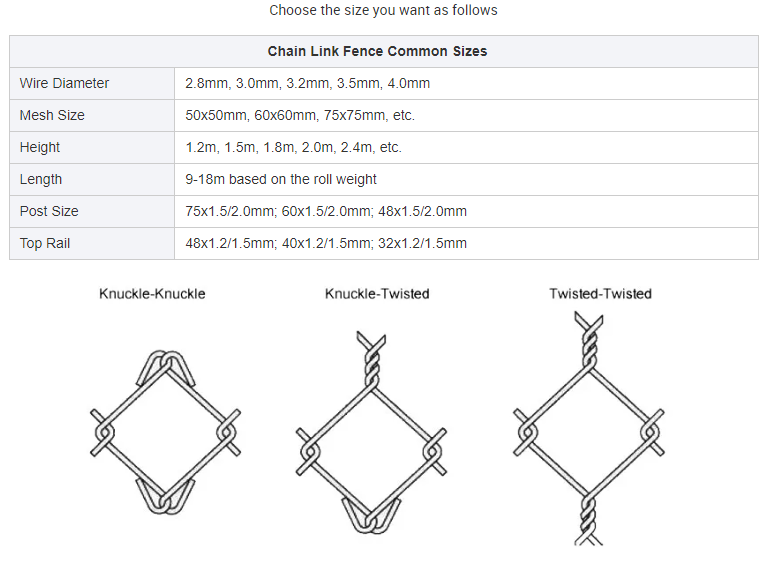Screen dimensions: 773x569
Task: Select the Knuckle-Twisted label text
Action: click(x=377, y=294)
